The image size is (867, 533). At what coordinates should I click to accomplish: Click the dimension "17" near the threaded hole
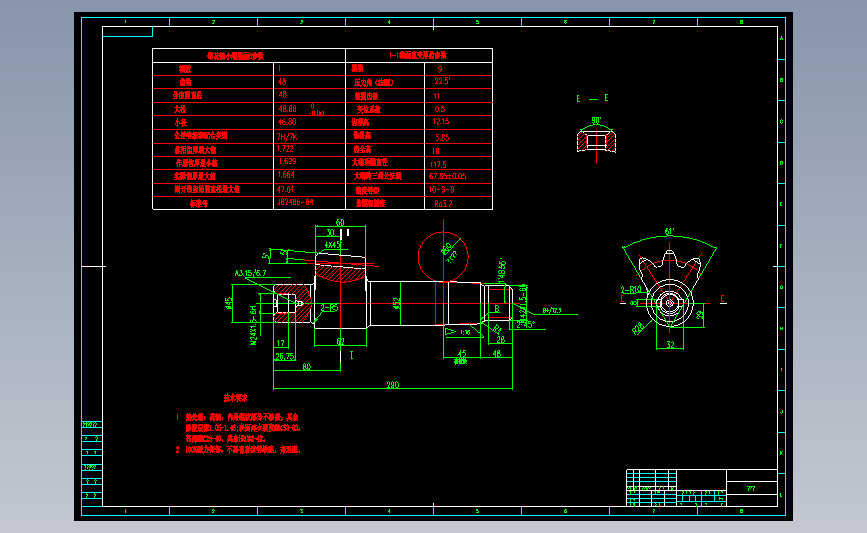(x=280, y=343)
